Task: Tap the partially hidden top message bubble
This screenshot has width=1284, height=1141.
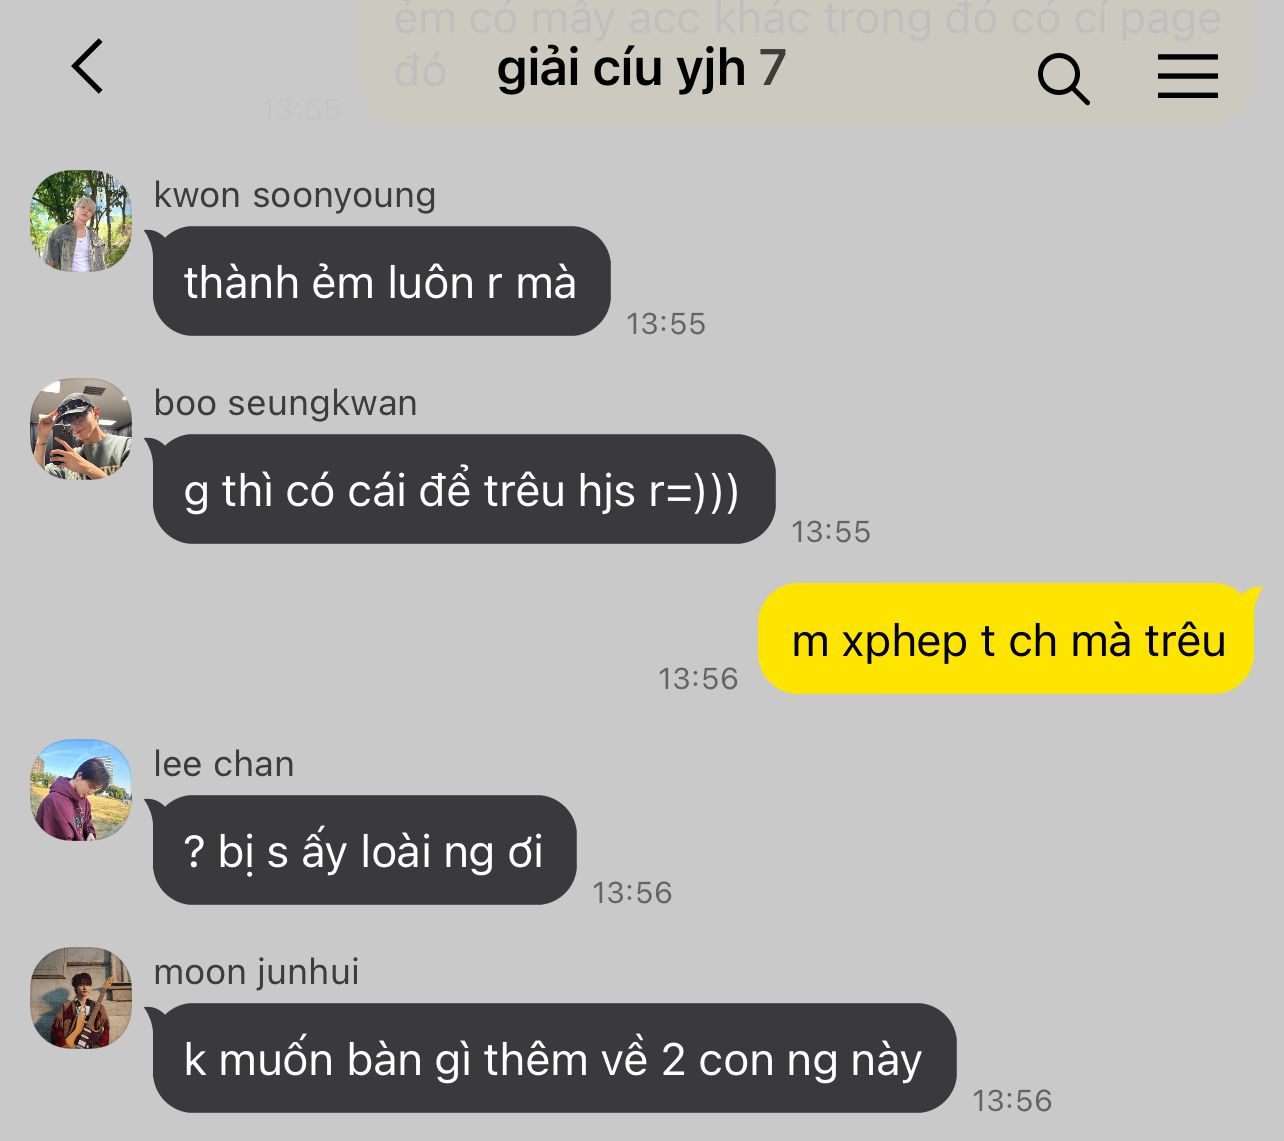Action: (806, 60)
